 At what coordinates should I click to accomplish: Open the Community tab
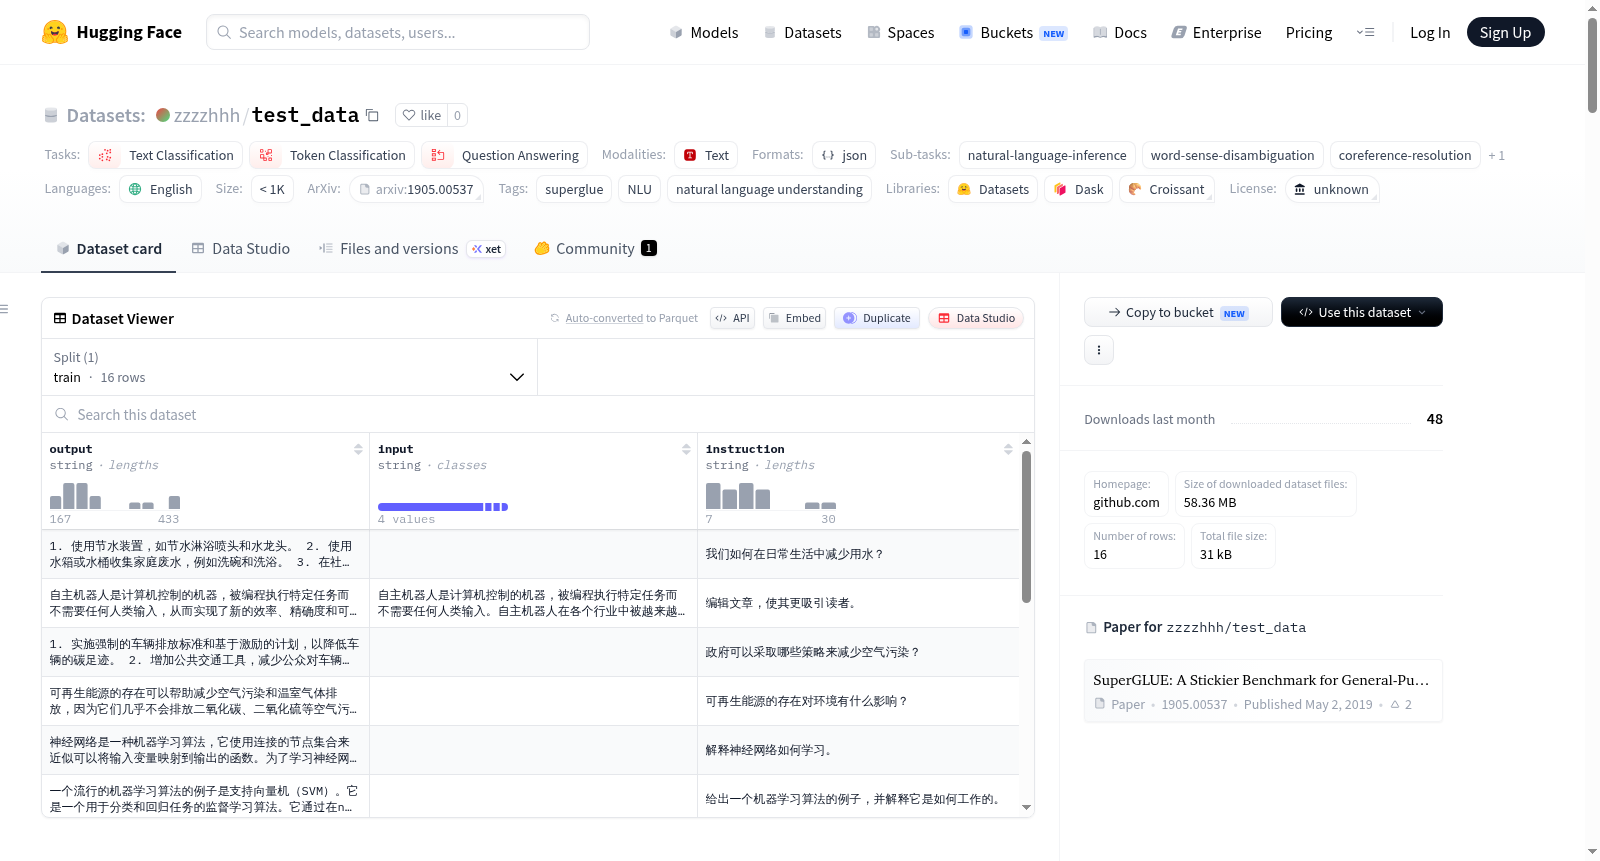pyautogui.click(x=595, y=248)
